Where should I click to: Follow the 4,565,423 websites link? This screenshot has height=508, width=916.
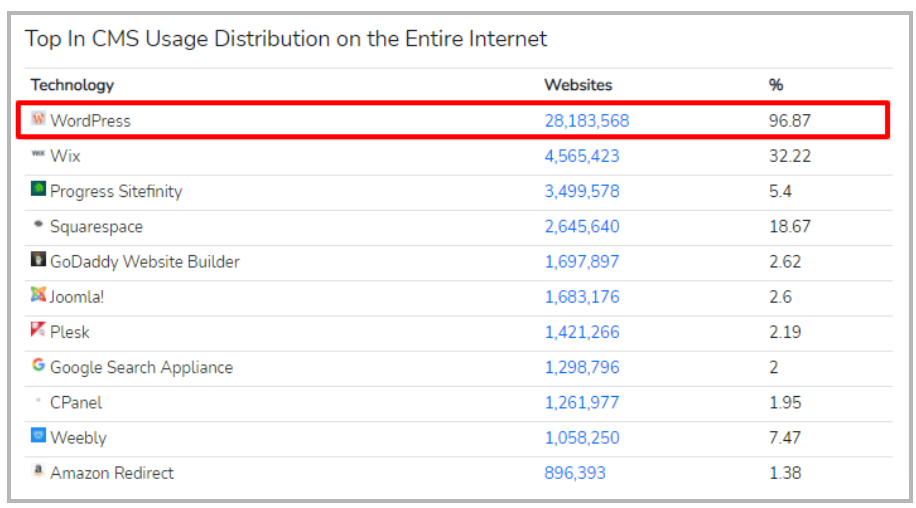coord(582,156)
